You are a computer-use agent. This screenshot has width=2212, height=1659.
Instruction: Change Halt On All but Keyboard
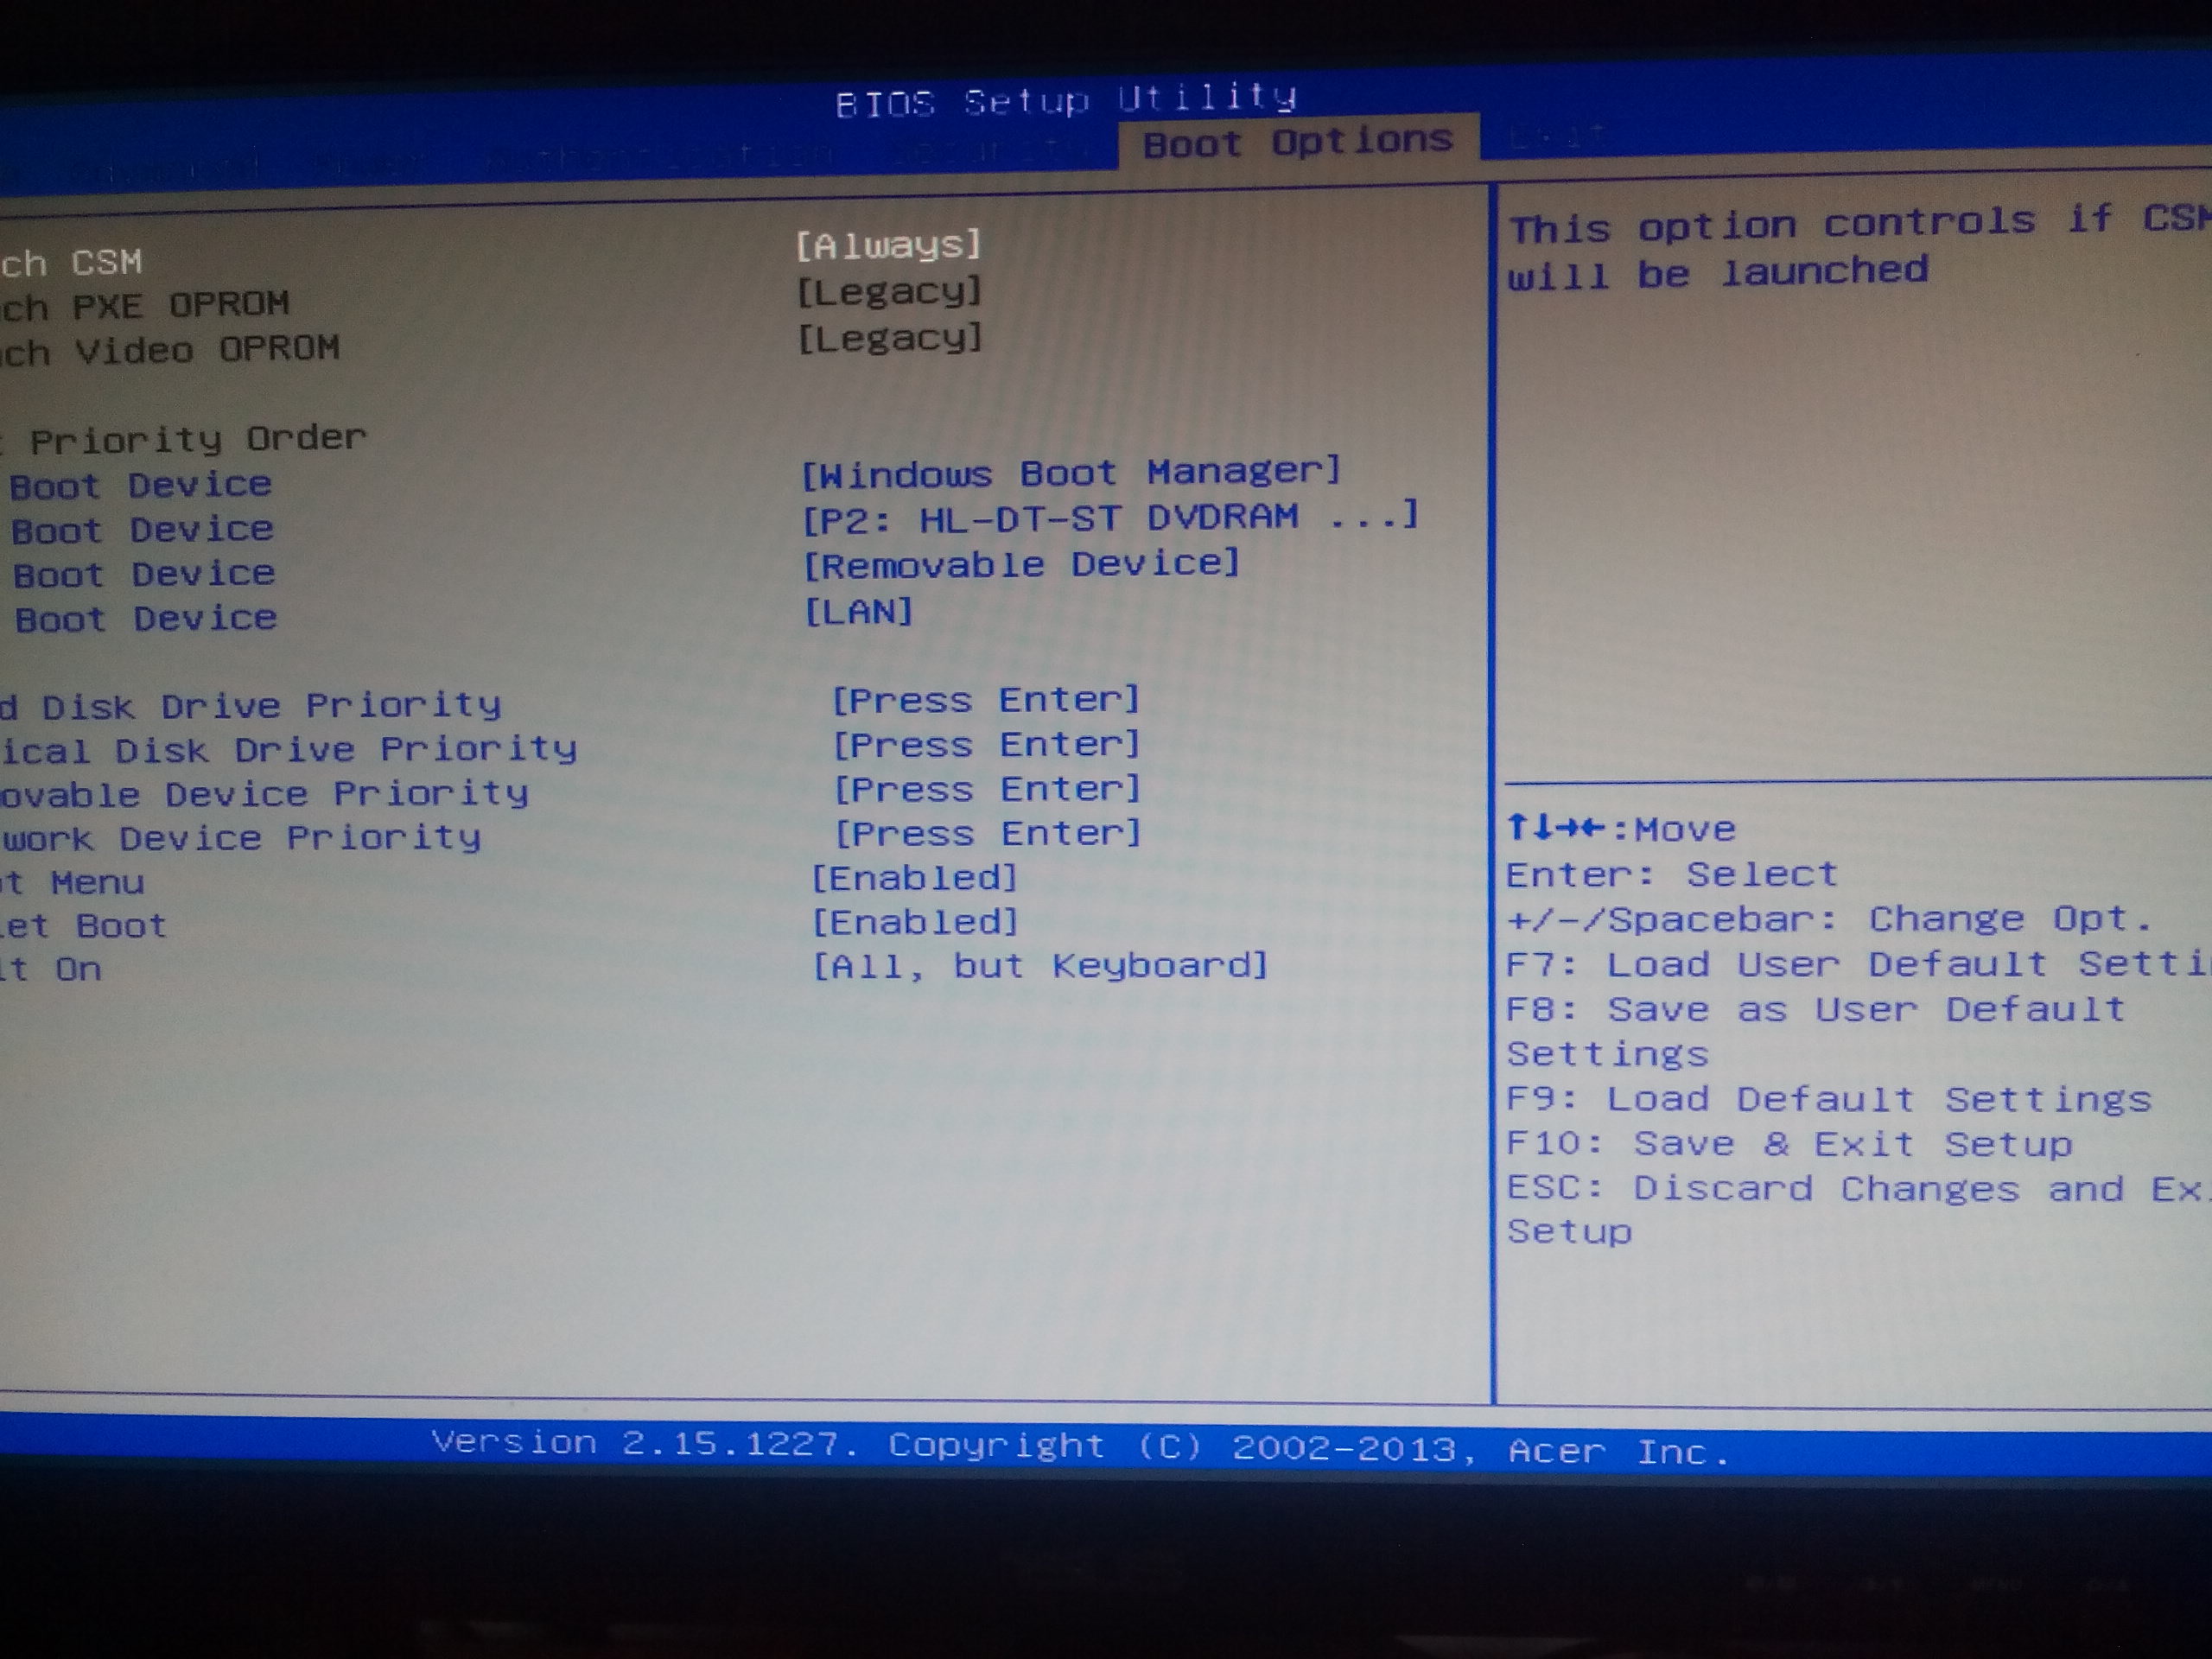[1040, 966]
